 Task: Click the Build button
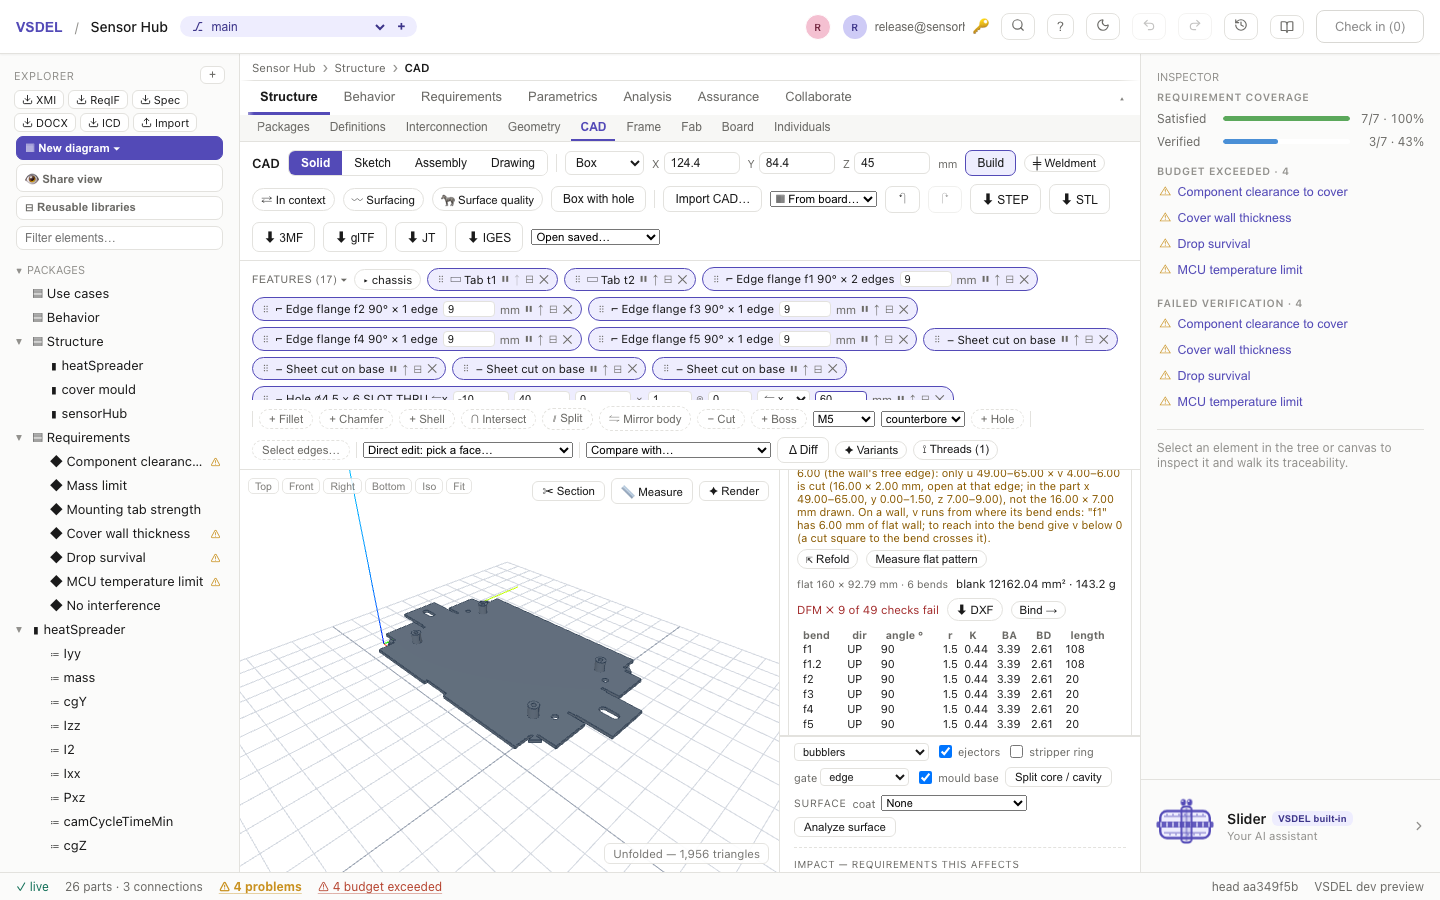(x=991, y=163)
